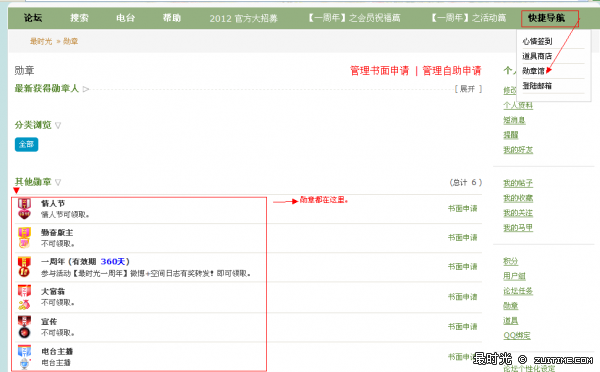Click the 勤奋版主 medal title text
Screen dimensions: 600x372
(57, 233)
